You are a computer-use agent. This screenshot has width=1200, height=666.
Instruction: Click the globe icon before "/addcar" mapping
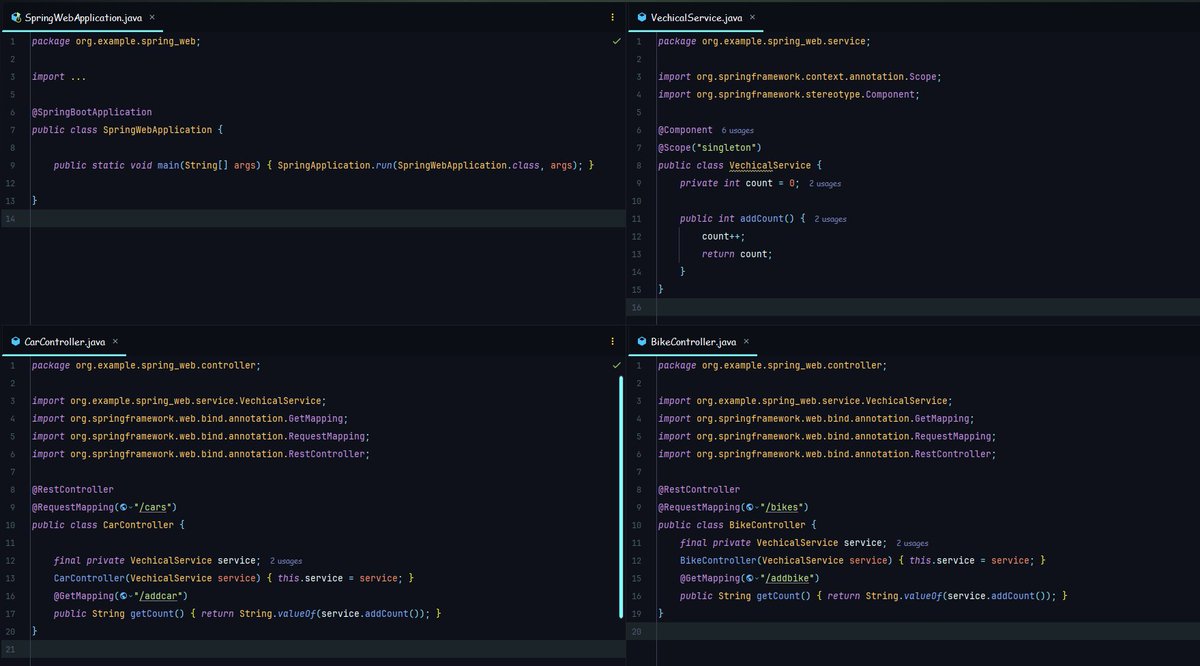click(x=123, y=595)
